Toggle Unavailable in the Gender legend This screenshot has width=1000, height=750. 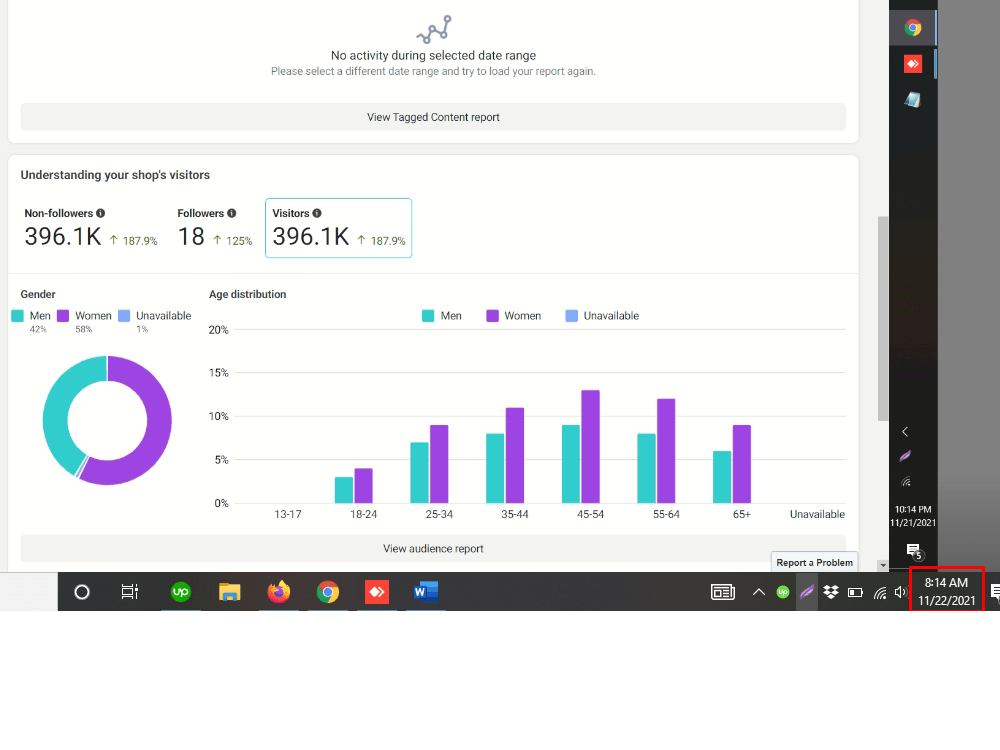coord(155,316)
